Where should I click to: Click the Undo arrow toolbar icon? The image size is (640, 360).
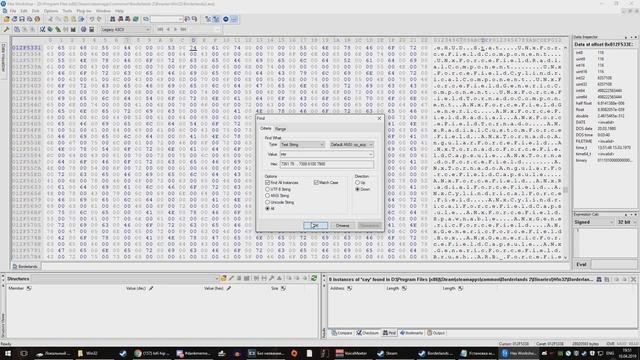[92, 19]
